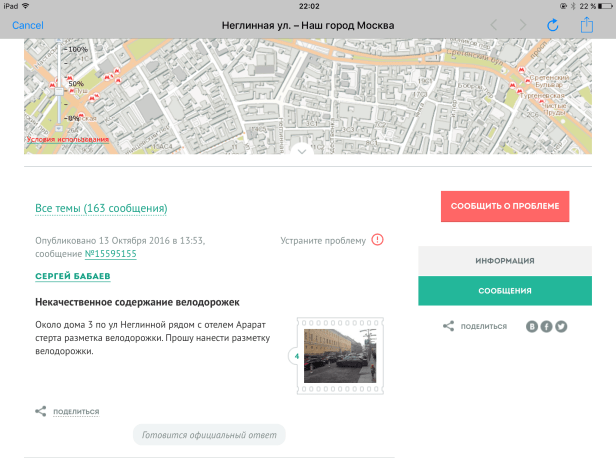Share via the VK icon
616x461 pixels.
coord(532,326)
